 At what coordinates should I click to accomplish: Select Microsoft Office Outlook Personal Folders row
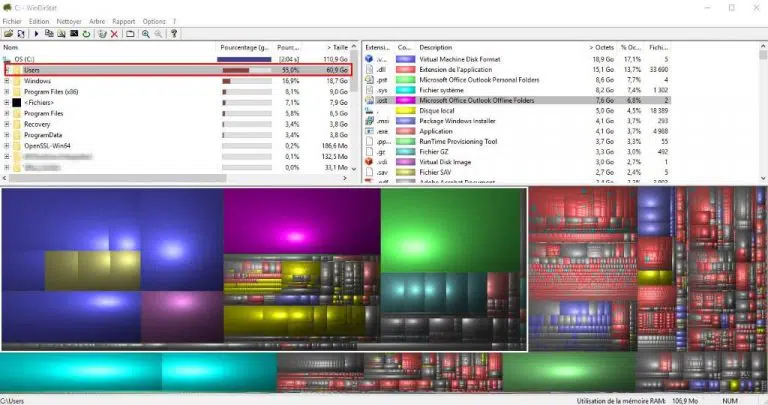point(517,80)
